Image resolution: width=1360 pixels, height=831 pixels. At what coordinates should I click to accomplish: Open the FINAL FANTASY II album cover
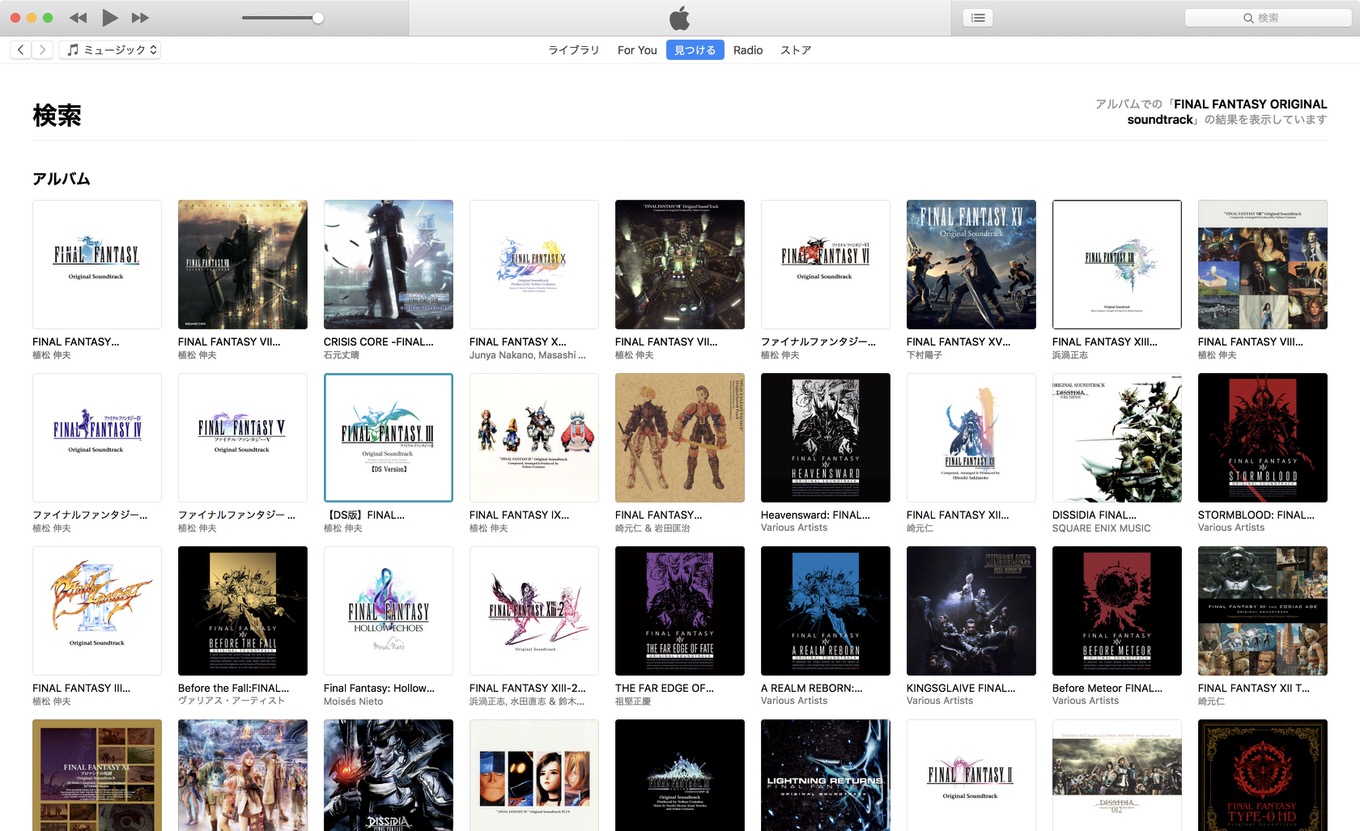(x=971, y=775)
